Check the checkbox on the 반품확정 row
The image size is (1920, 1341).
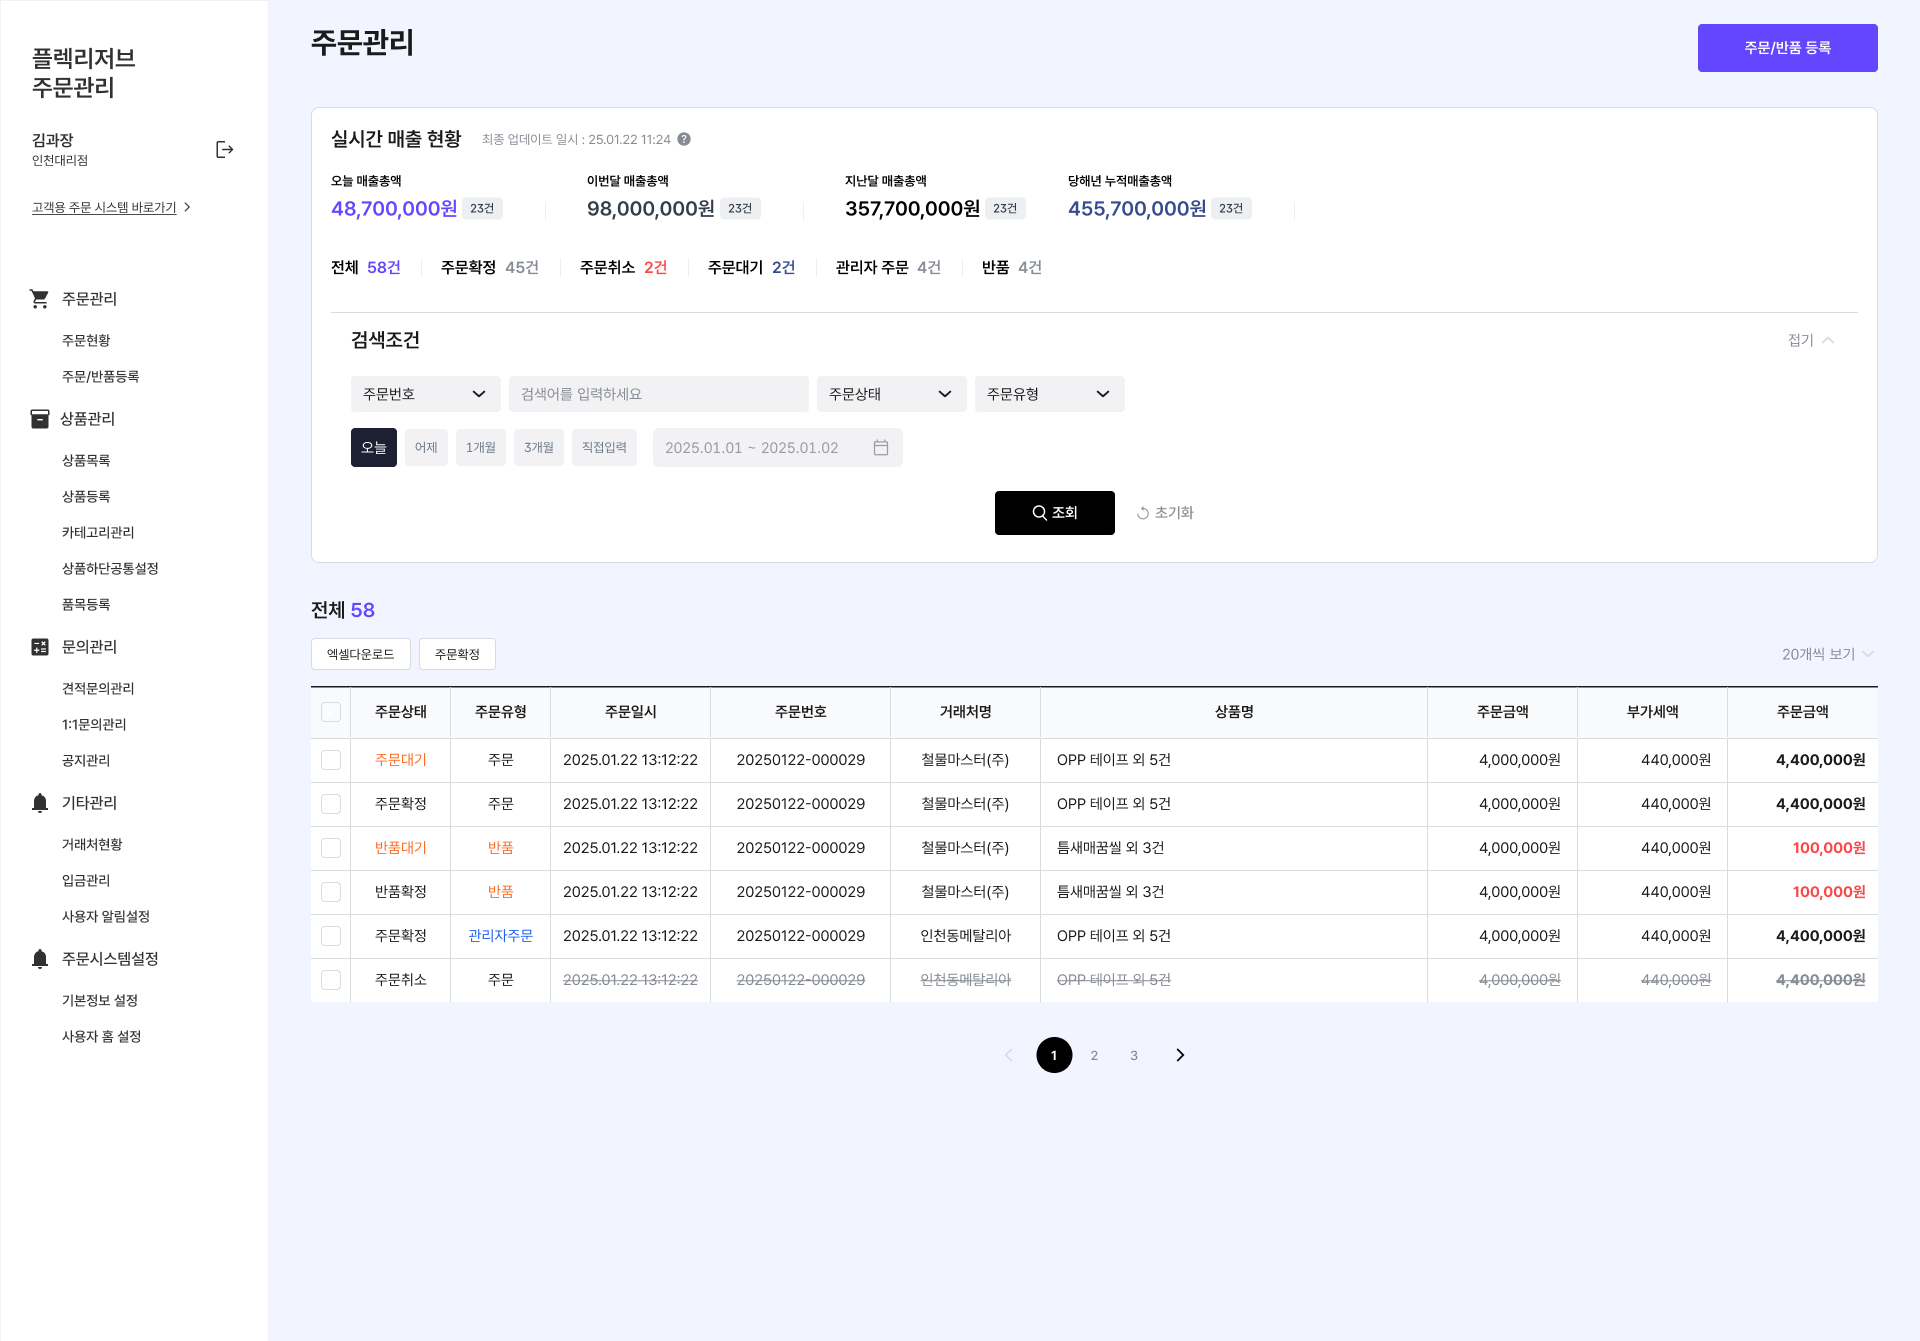click(x=330, y=892)
